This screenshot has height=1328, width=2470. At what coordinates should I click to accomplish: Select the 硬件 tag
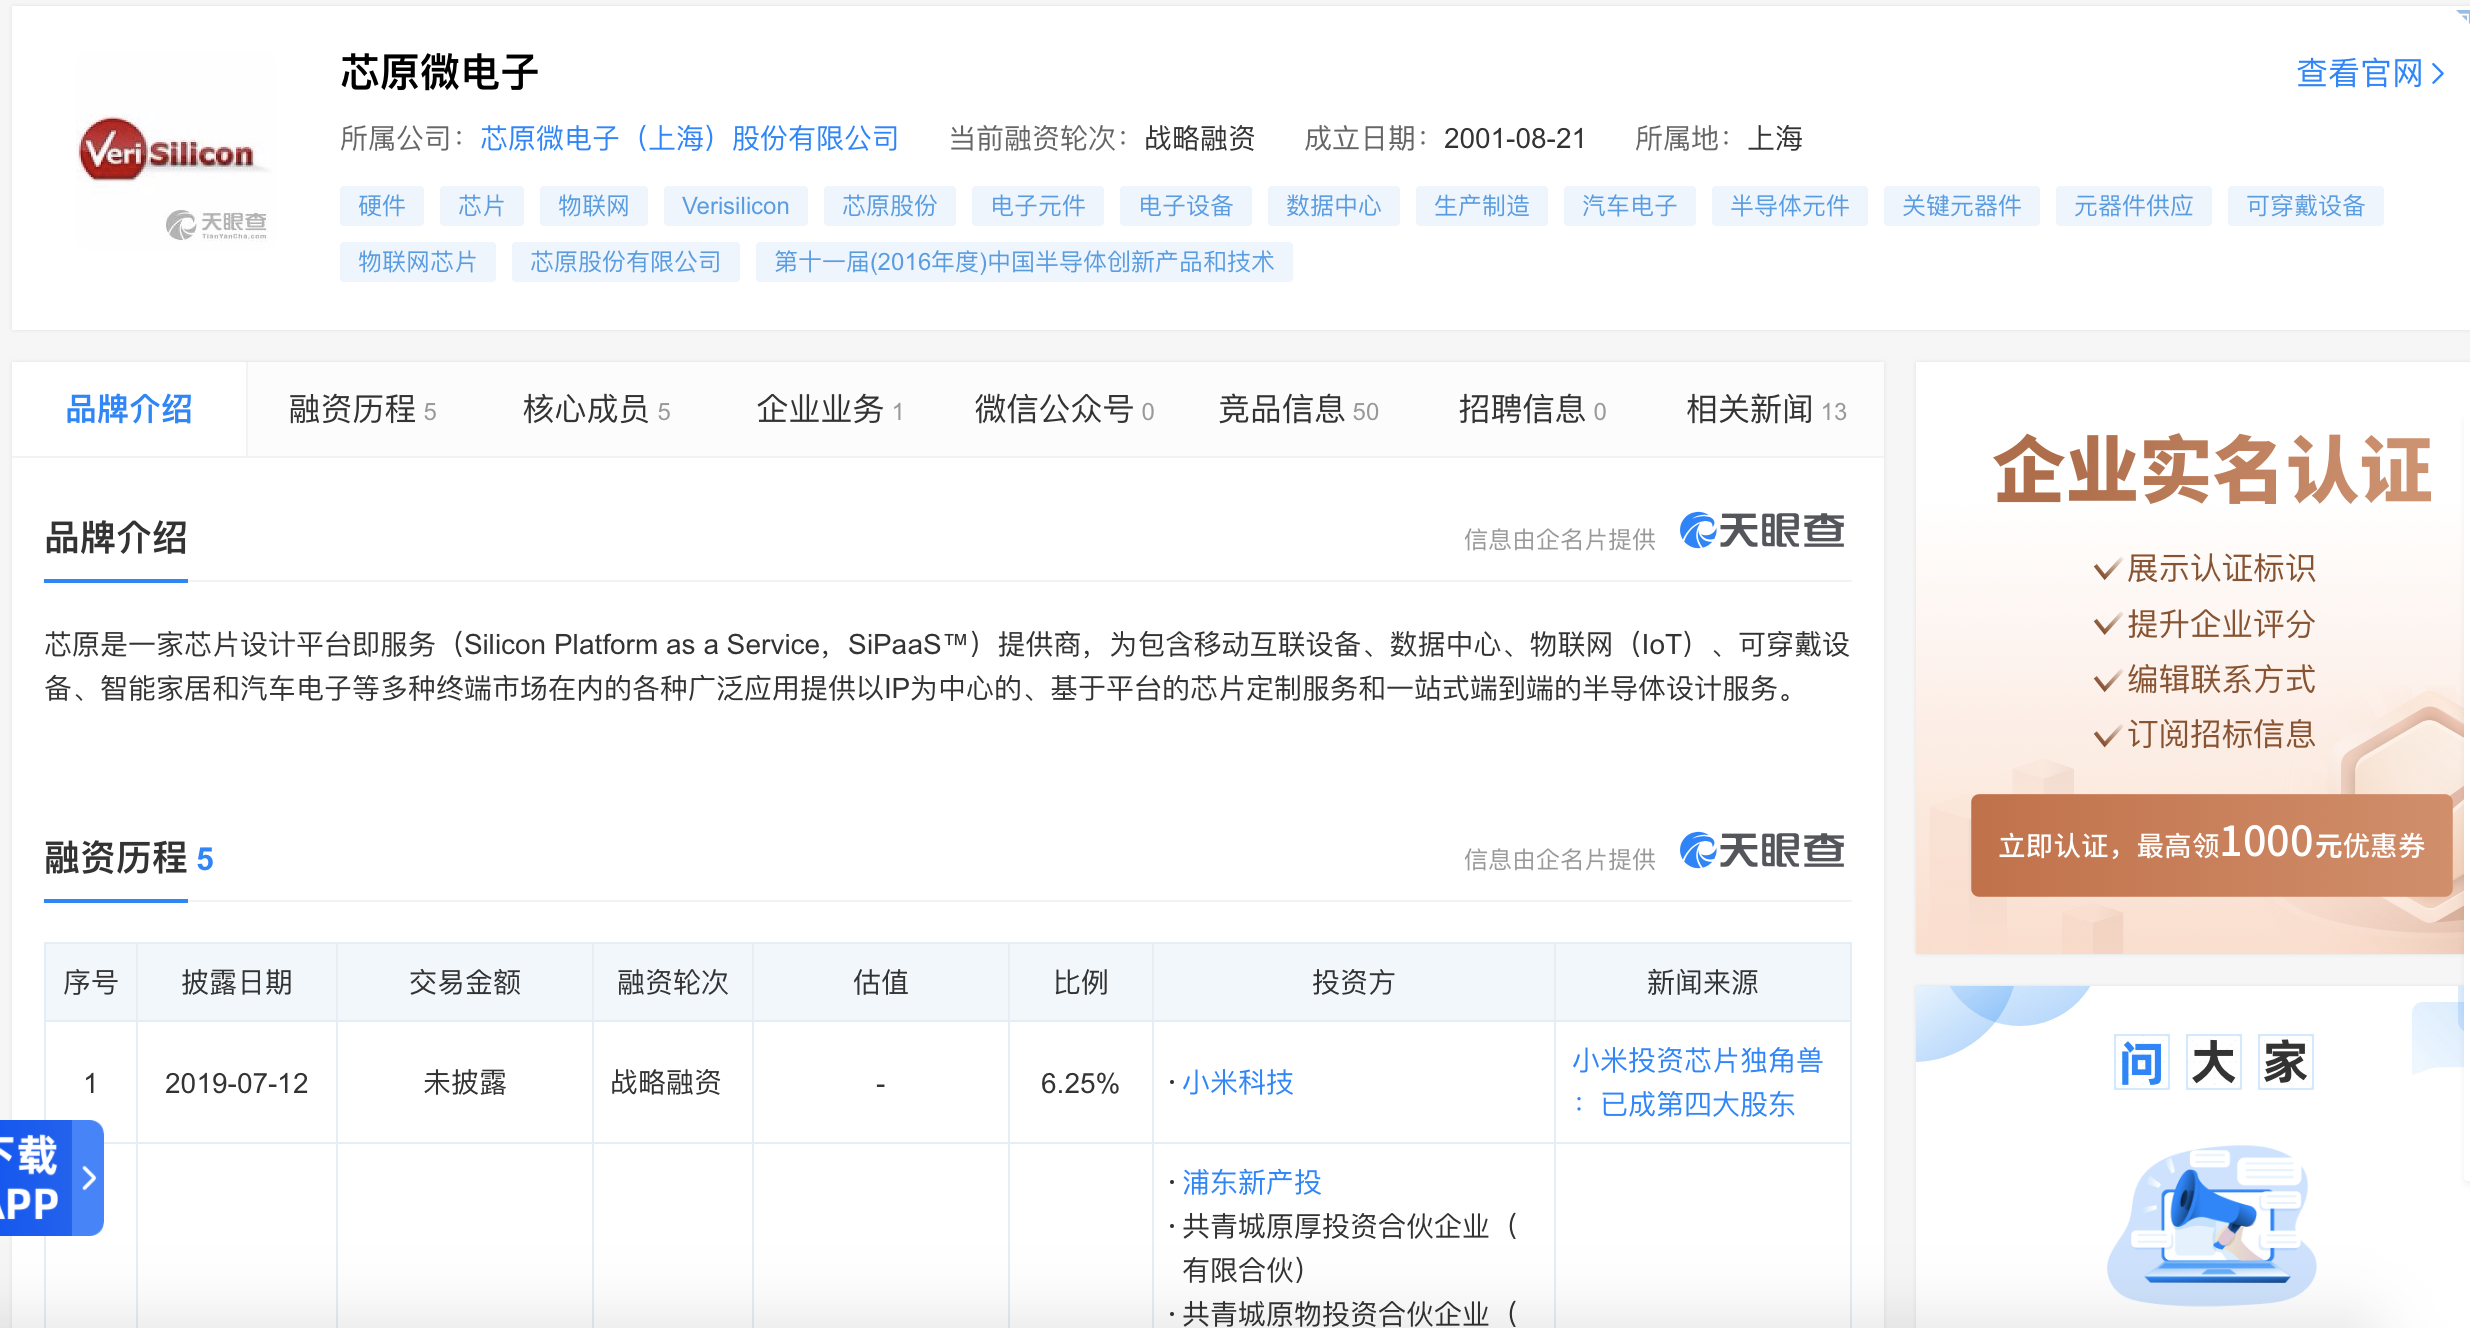382,206
